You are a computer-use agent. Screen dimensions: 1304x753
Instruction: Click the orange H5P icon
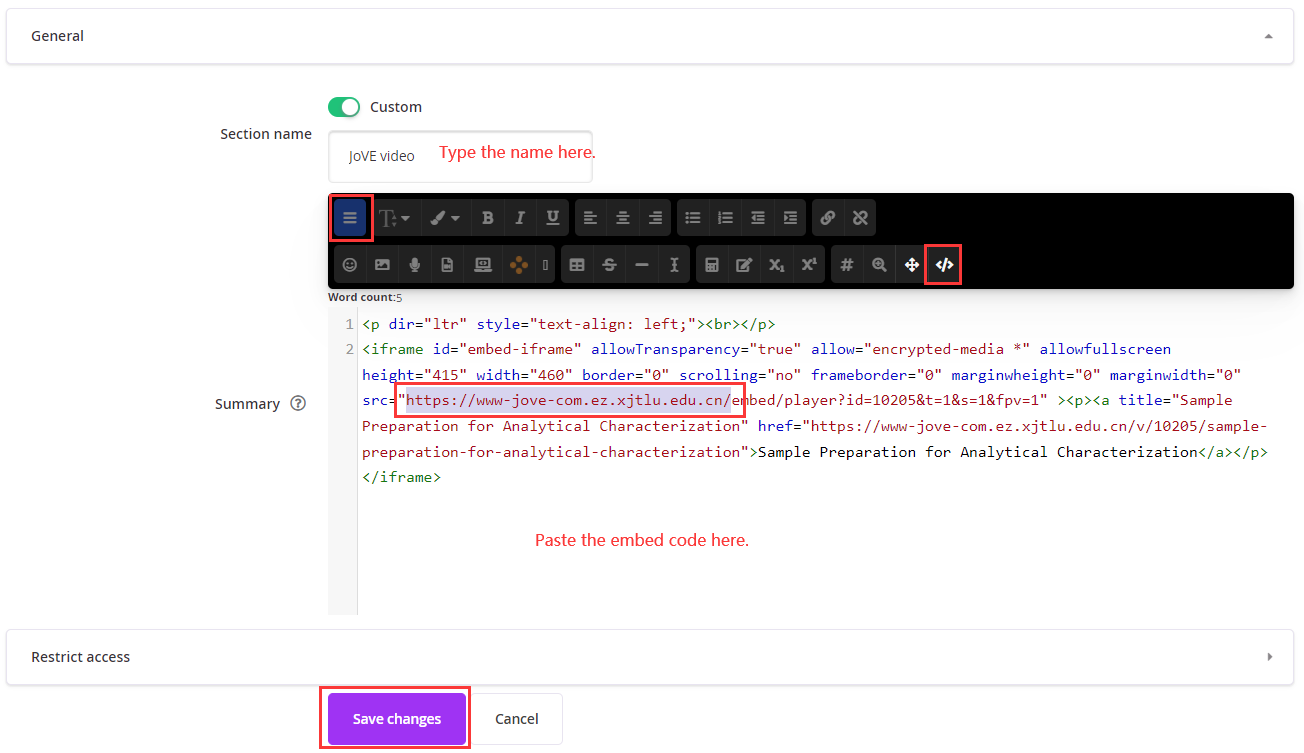519,265
